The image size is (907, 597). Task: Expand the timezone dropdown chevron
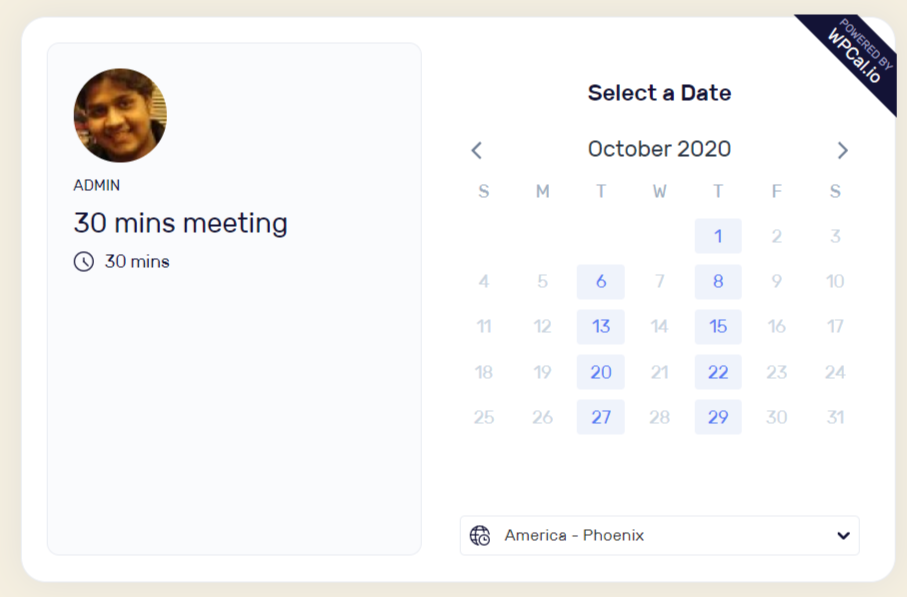(843, 536)
